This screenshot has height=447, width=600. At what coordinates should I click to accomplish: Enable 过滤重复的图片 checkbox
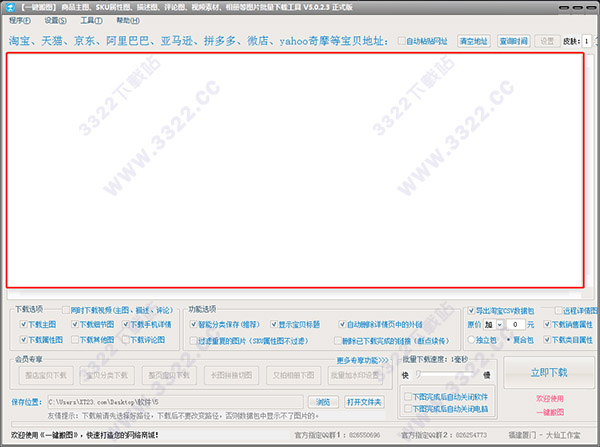[x=194, y=341]
